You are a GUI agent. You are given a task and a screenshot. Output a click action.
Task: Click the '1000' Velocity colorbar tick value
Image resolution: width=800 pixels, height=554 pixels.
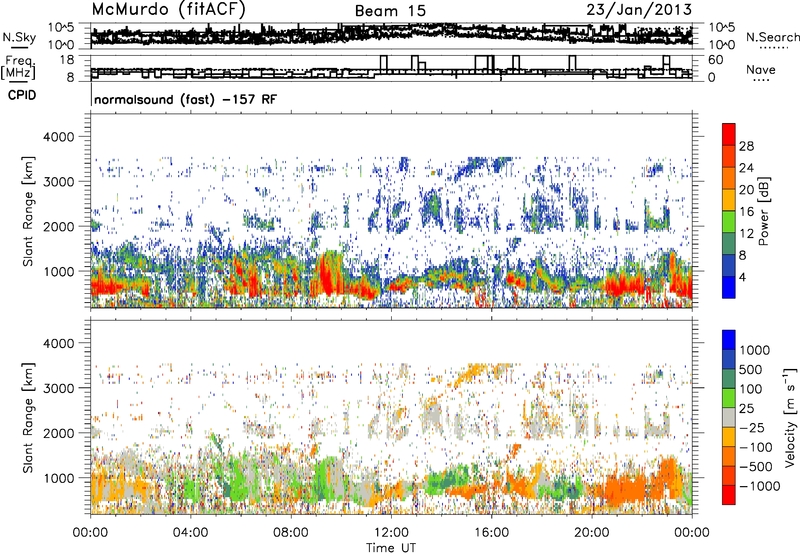755,350
